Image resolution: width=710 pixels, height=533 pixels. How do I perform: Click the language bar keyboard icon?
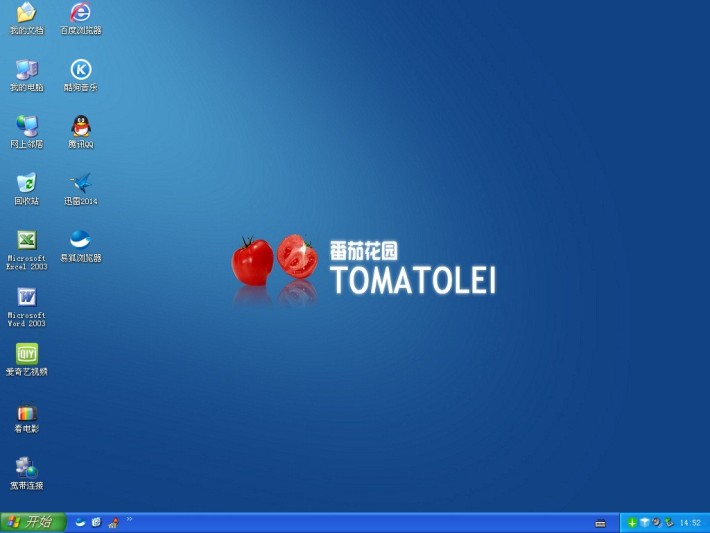tap(600, 523)
